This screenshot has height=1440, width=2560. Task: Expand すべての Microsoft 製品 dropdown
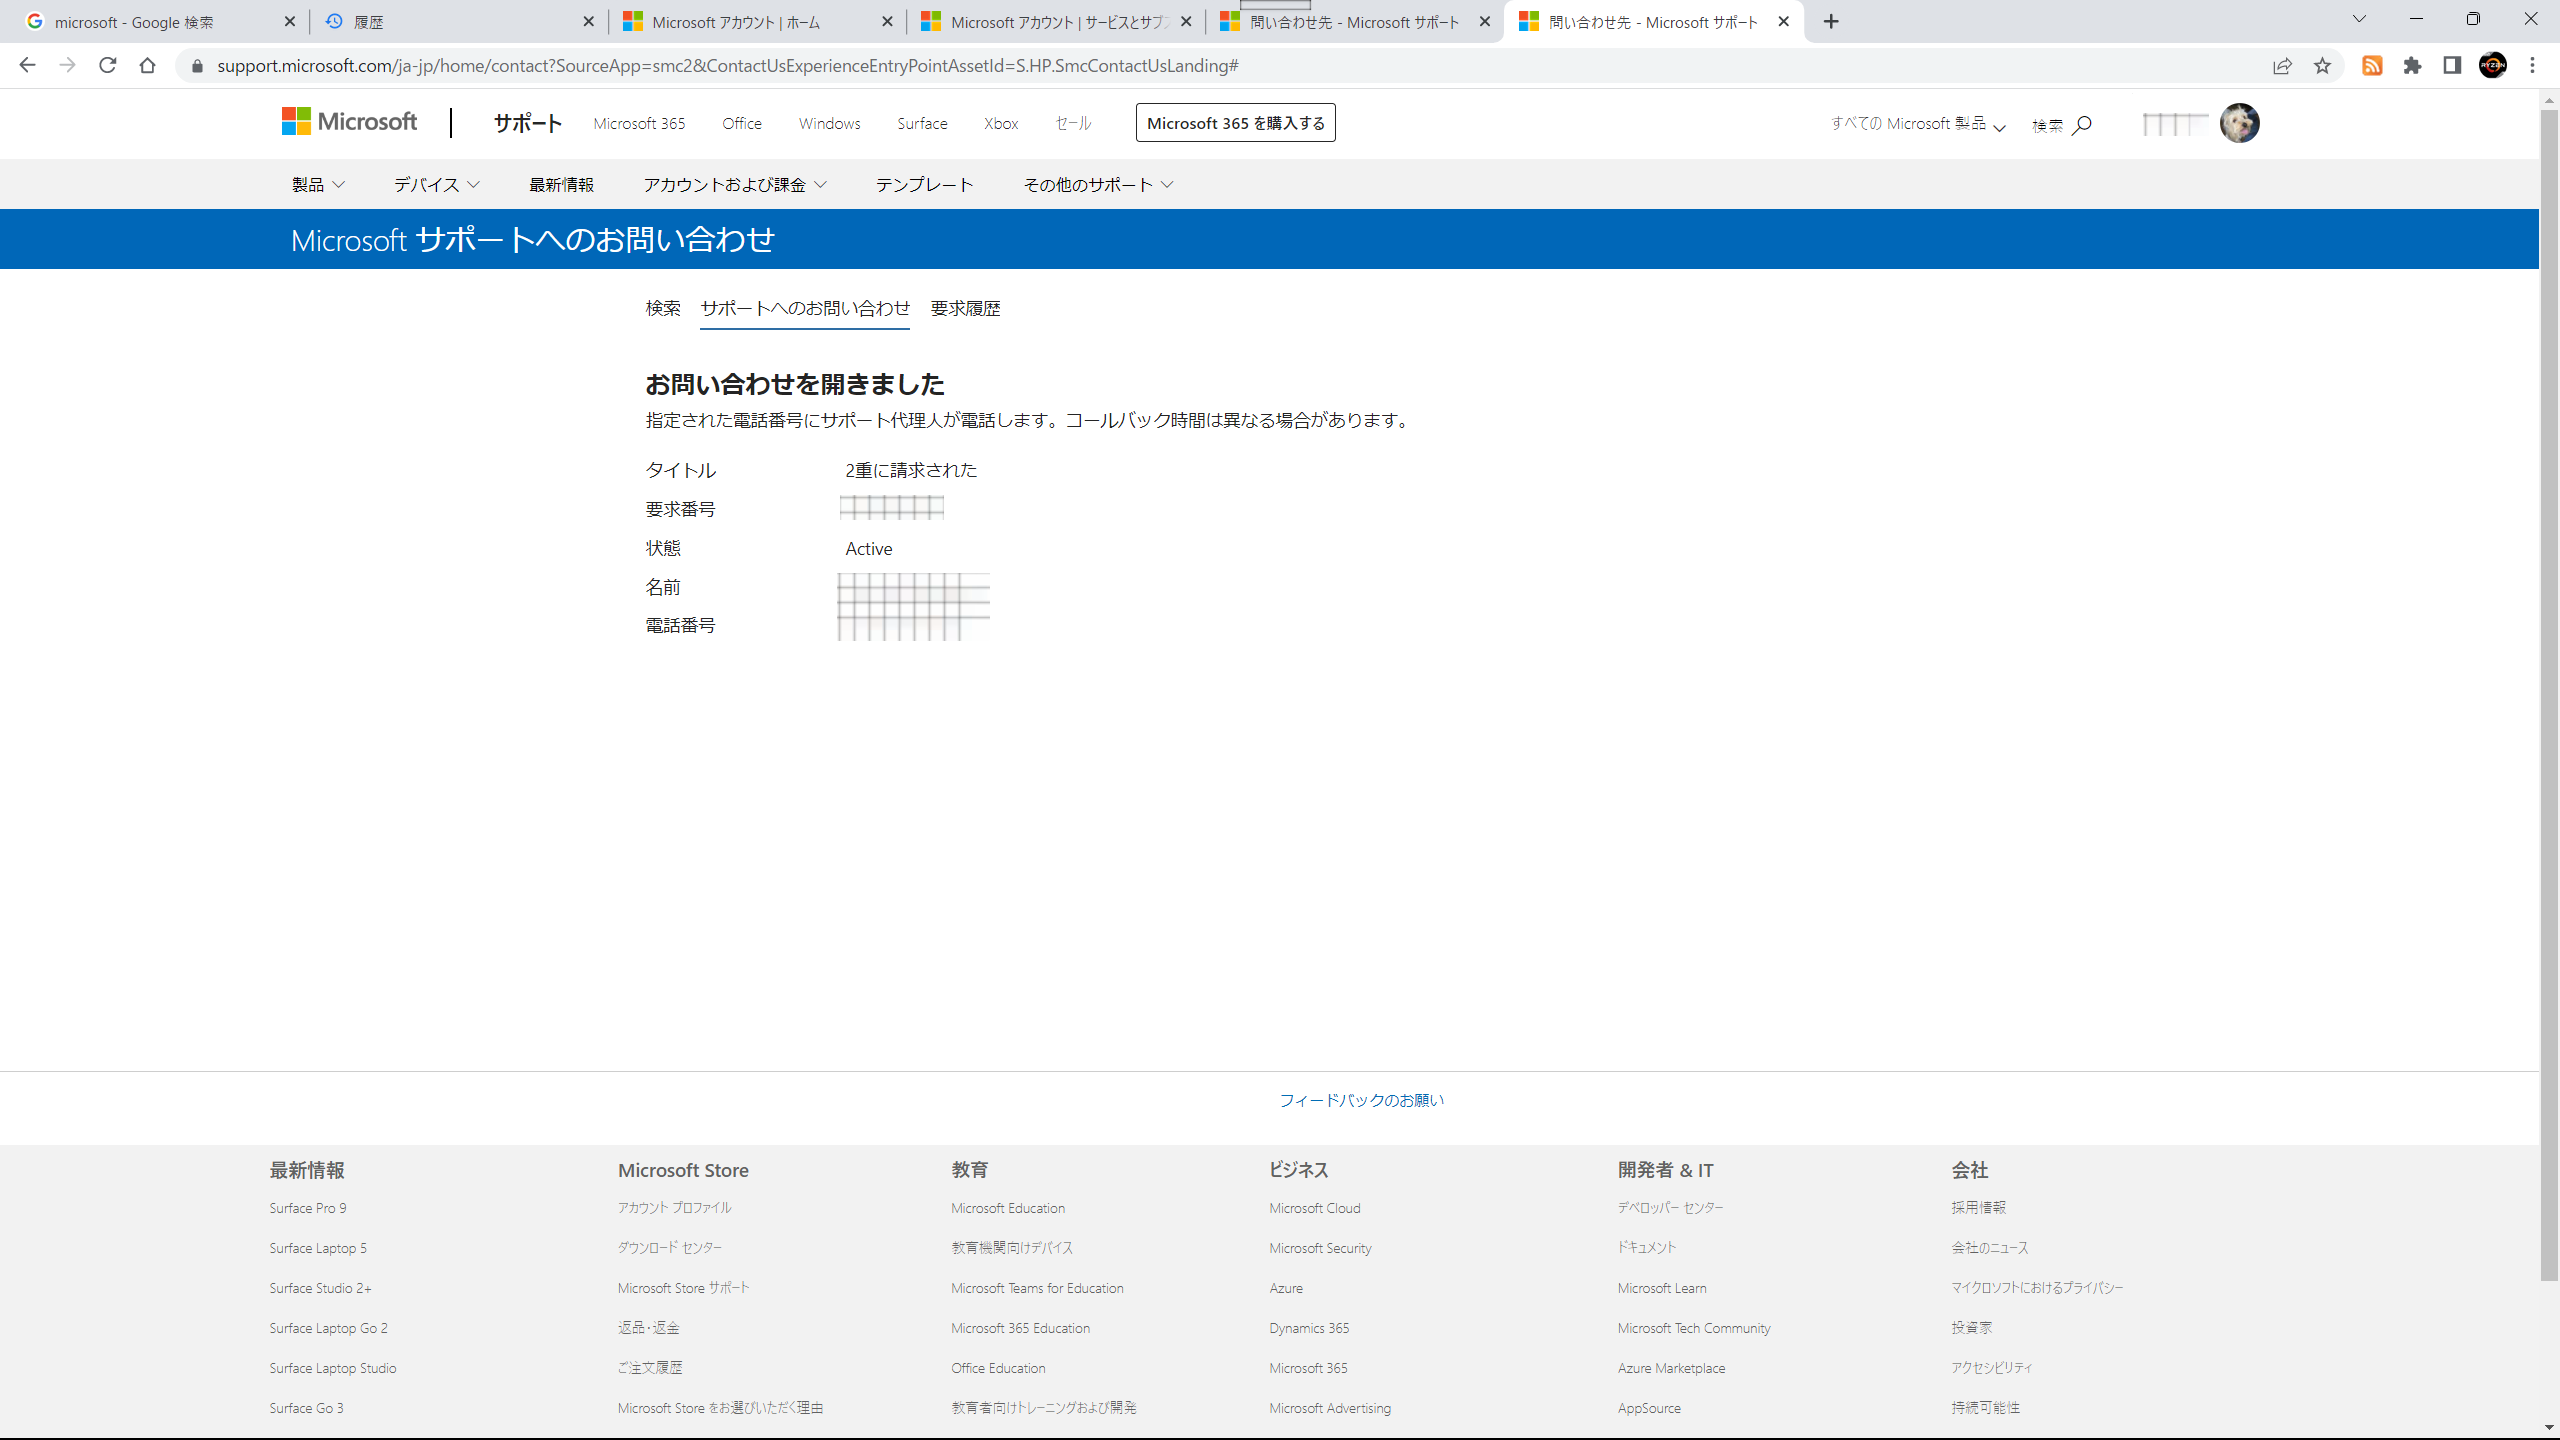(x=1918, y=124)
